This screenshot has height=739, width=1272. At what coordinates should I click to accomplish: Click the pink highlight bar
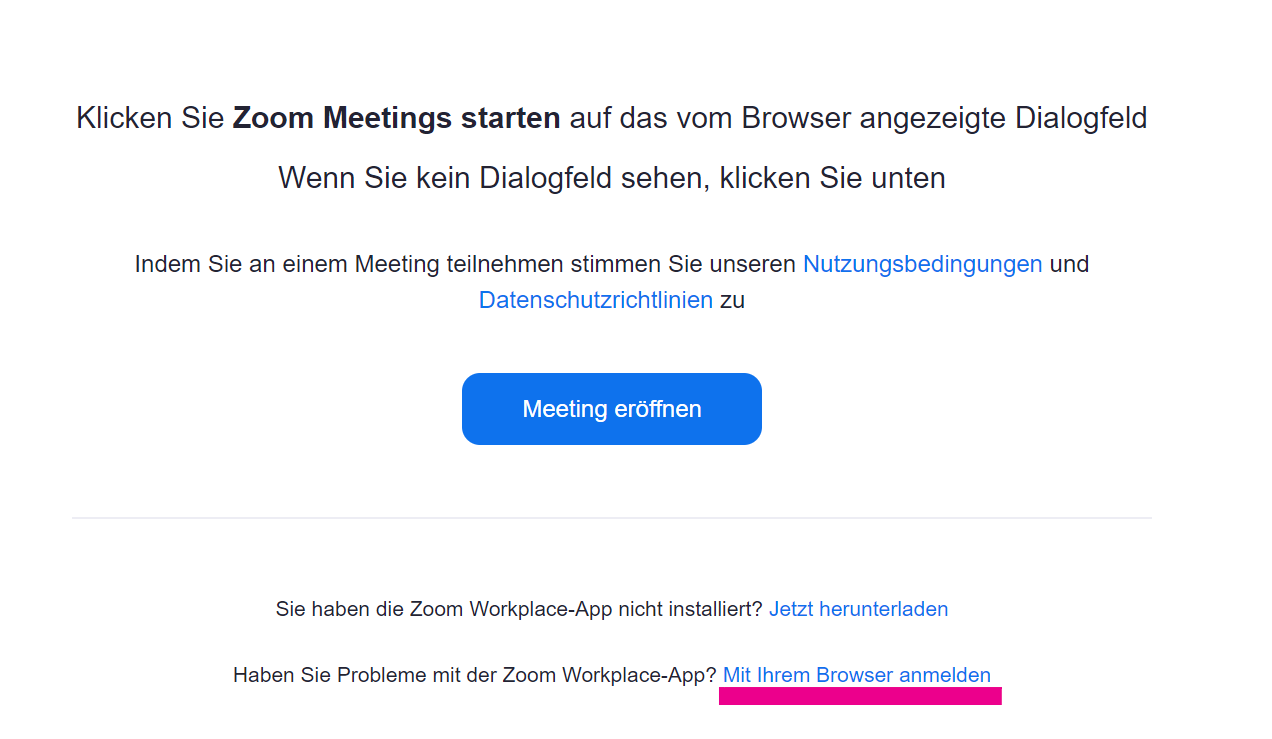click(860, 696)
